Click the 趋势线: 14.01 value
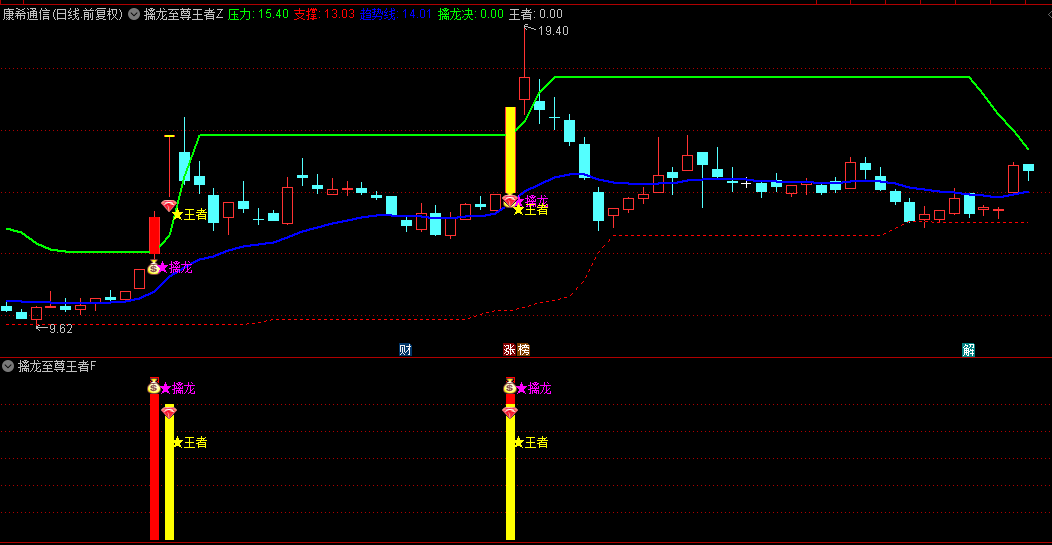The image size is (1052, 545). tap(396, 13)
